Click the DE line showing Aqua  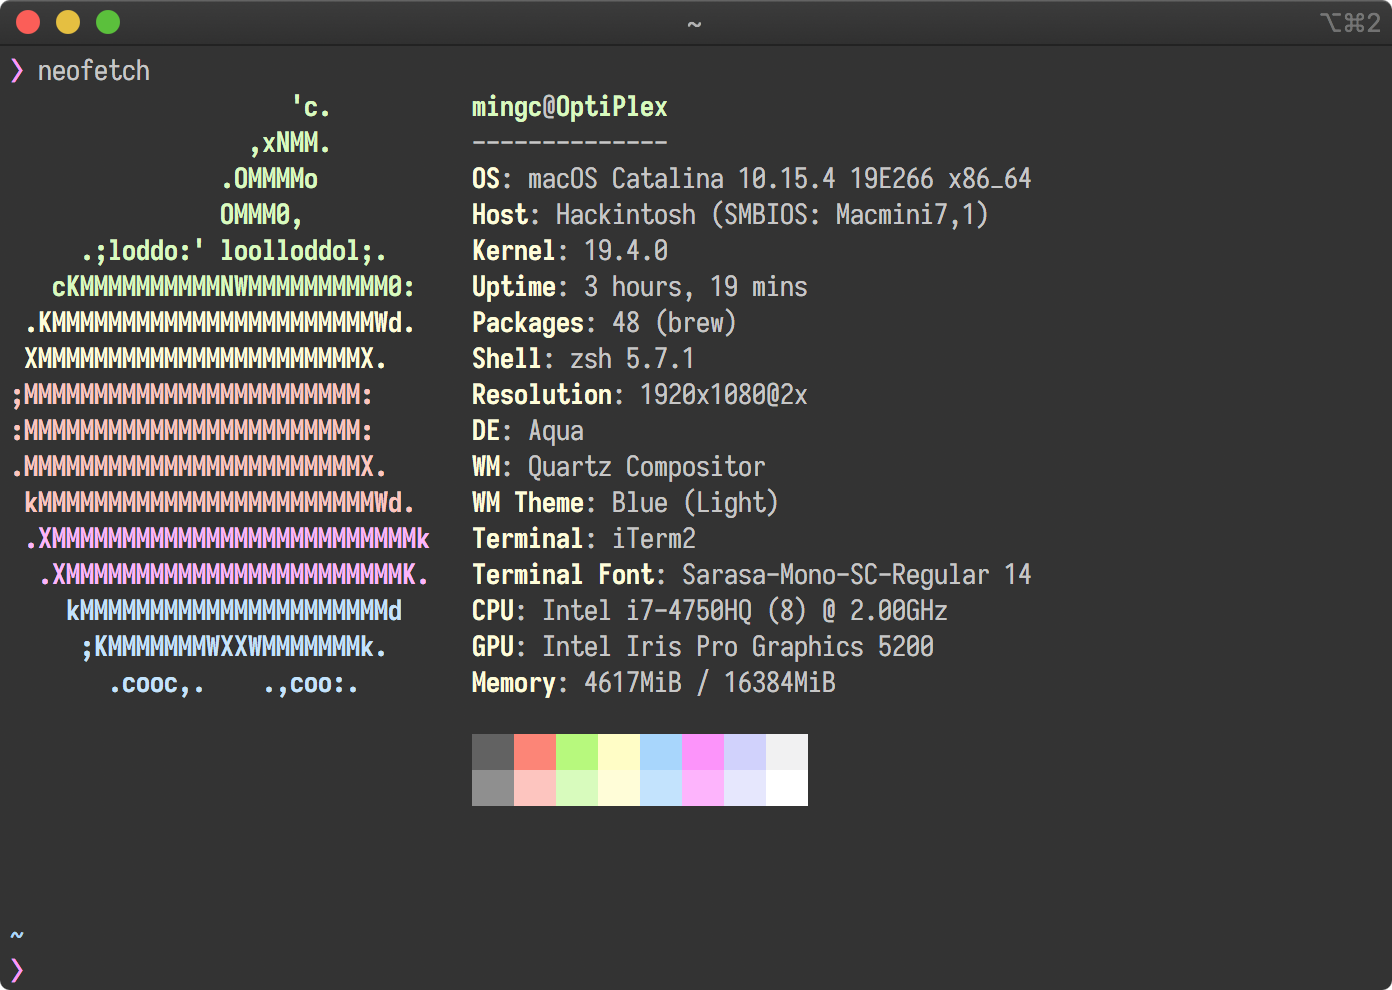coord(528,431)
